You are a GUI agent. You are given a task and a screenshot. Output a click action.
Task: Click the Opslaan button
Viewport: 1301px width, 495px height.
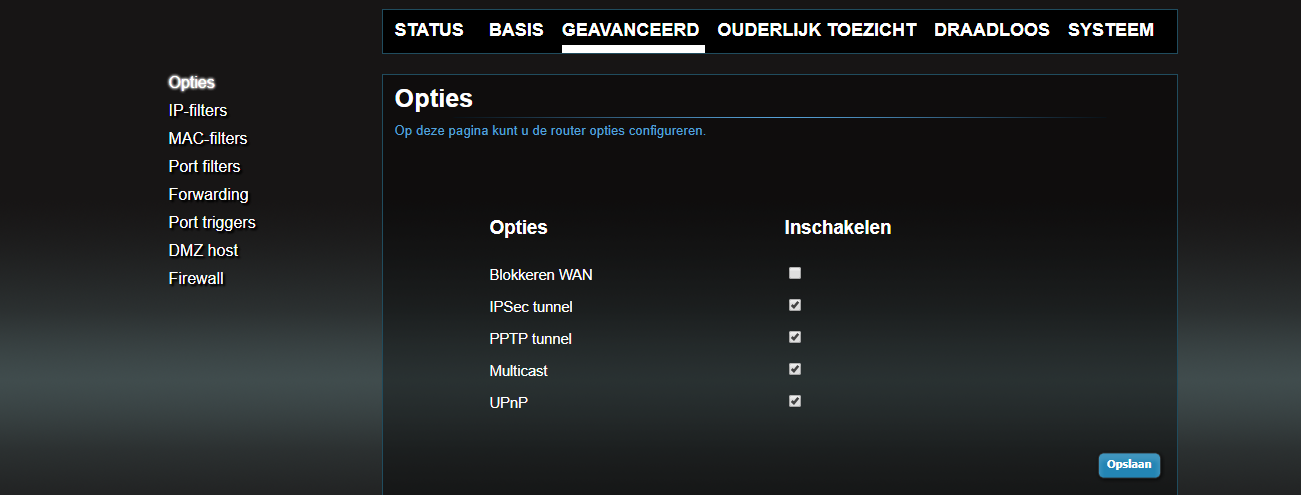1129,465
